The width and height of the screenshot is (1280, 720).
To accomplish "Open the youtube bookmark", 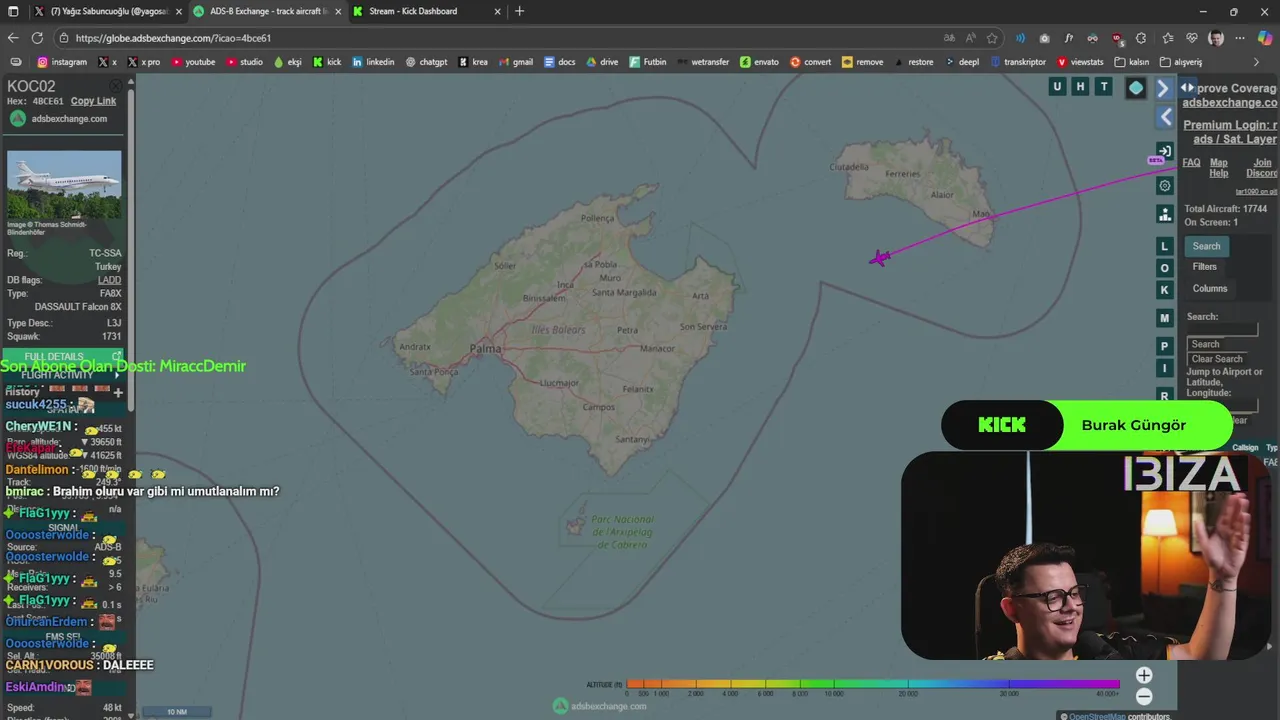I will [194, 62].
